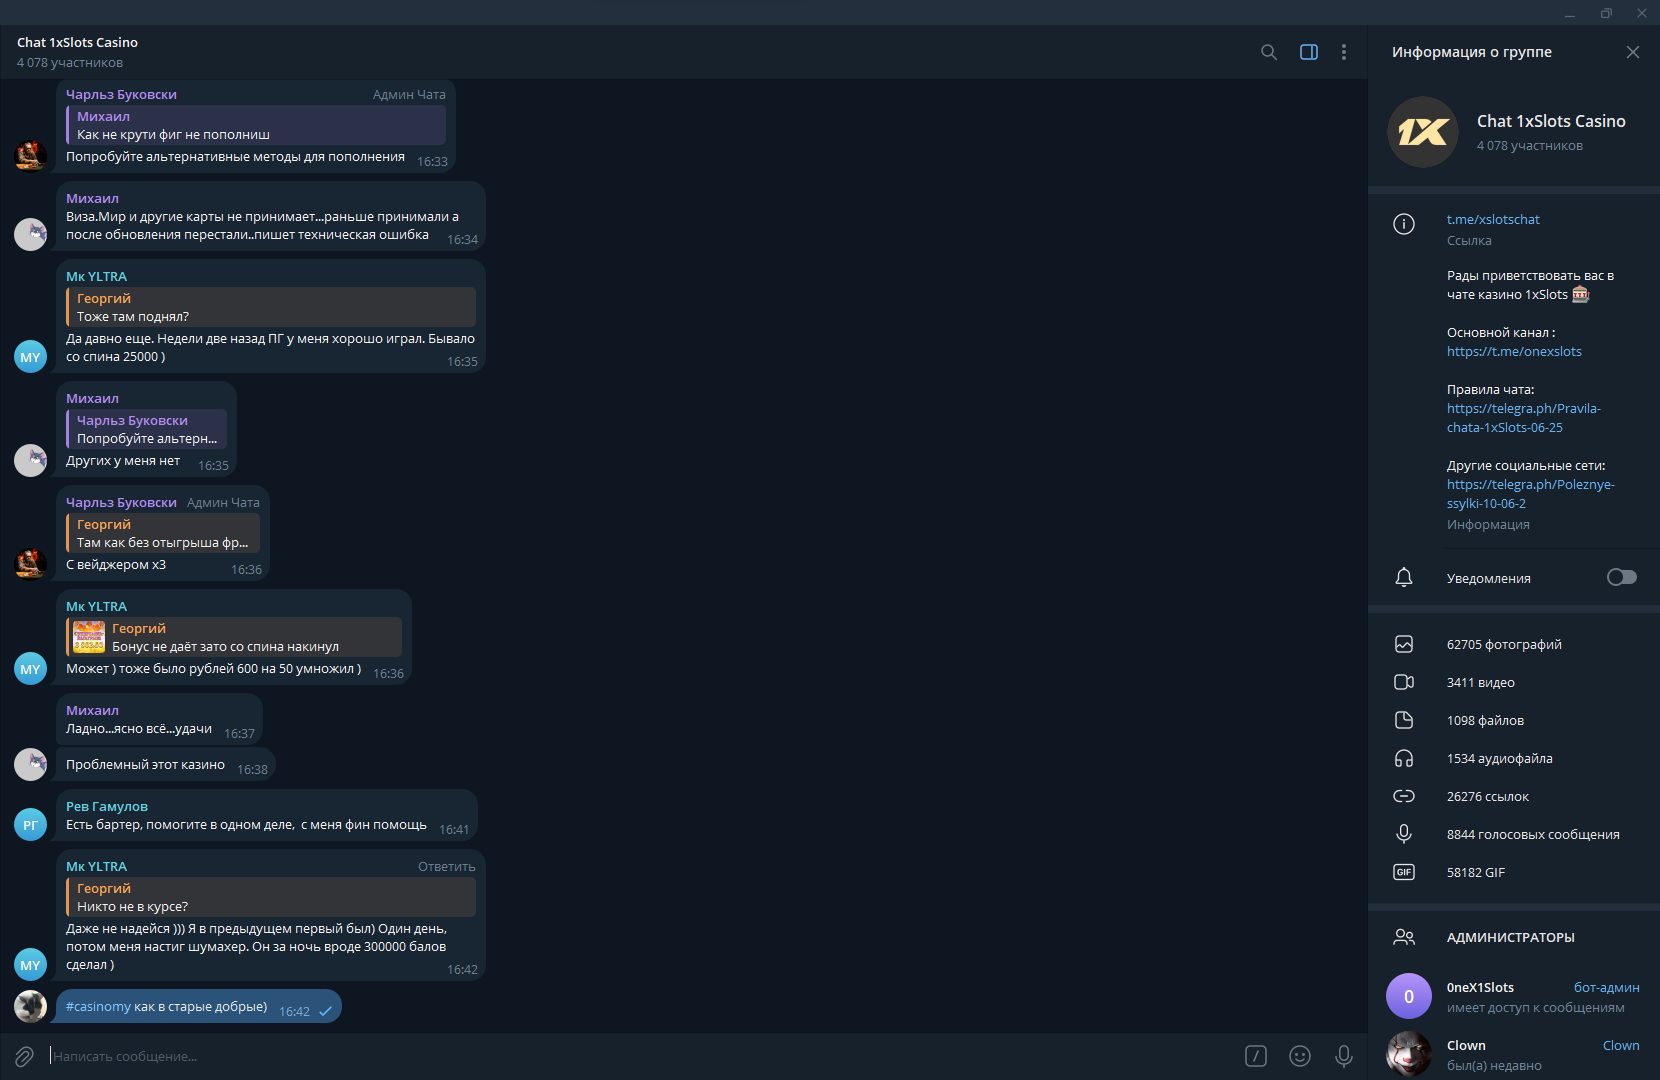Open chat search magnifier icon
Viewport: 1660px width, 1080px height.
pos(1268,52)
